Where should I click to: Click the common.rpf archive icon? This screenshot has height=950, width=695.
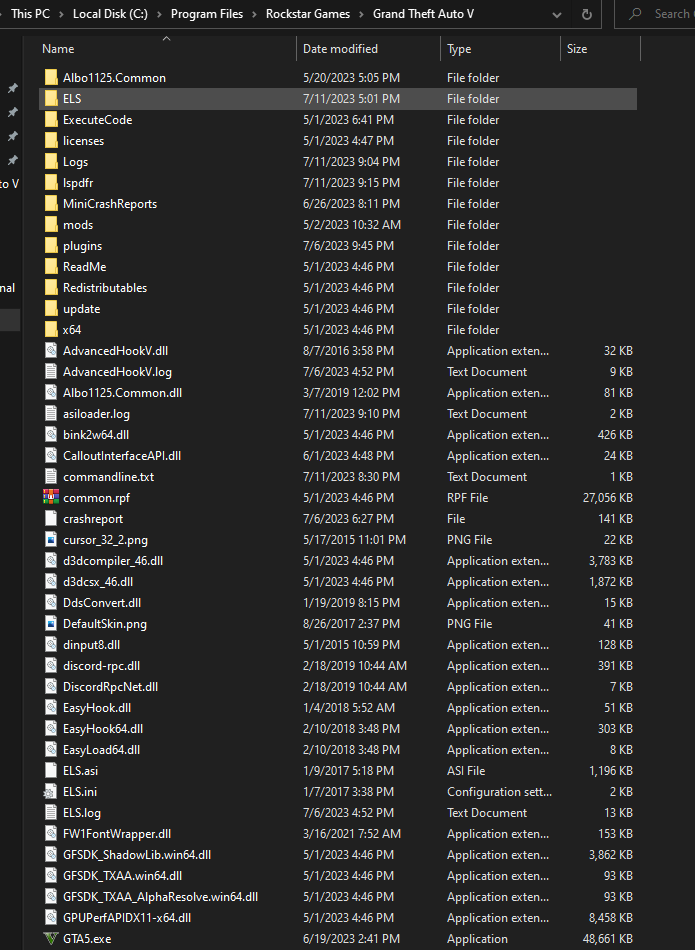[52, 497]
